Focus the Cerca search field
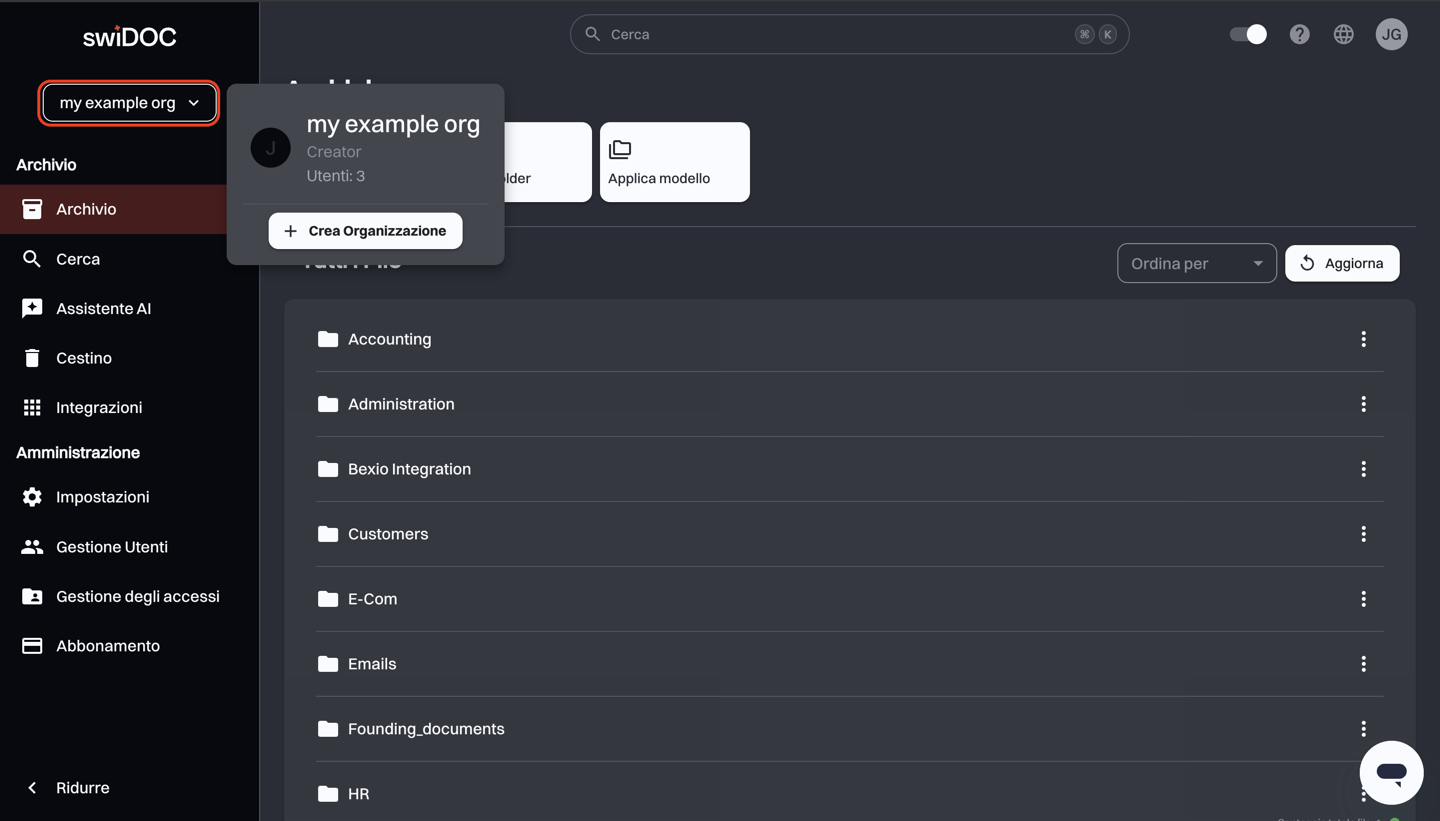Screen dimensions: 1440x821 [x=849, y=34]
